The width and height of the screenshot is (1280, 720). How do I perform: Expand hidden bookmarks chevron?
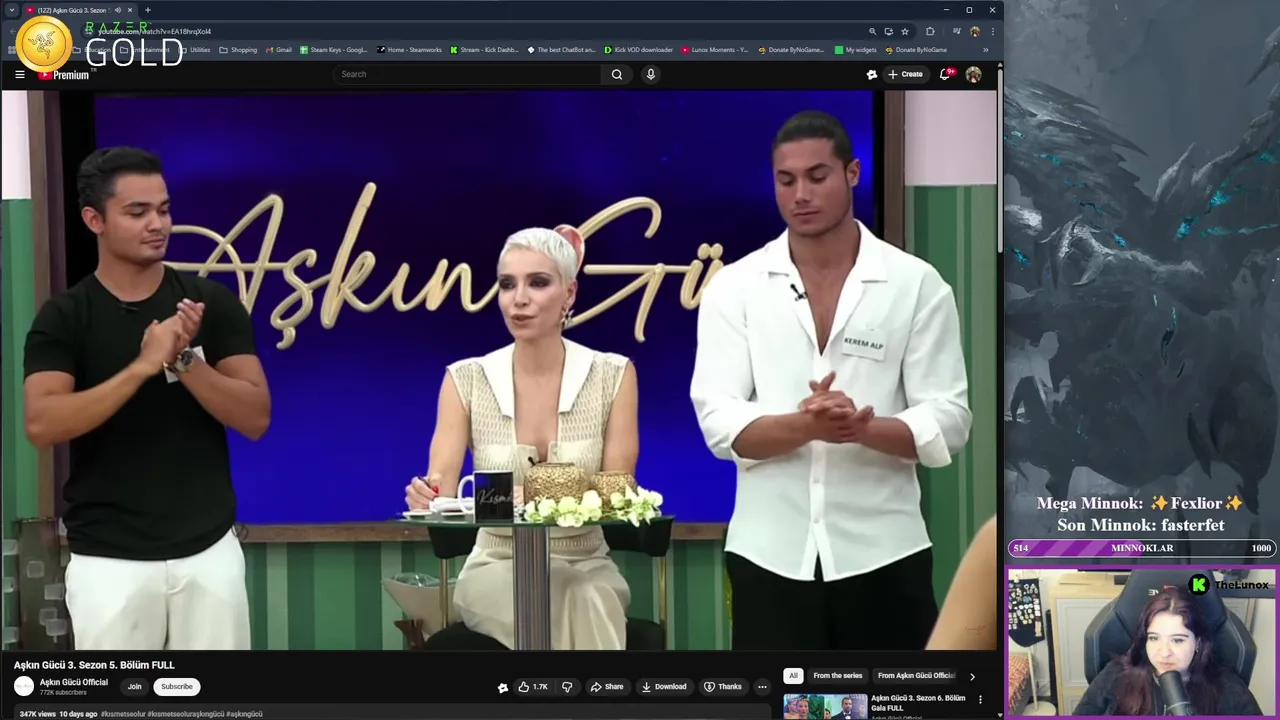point(985,50)
